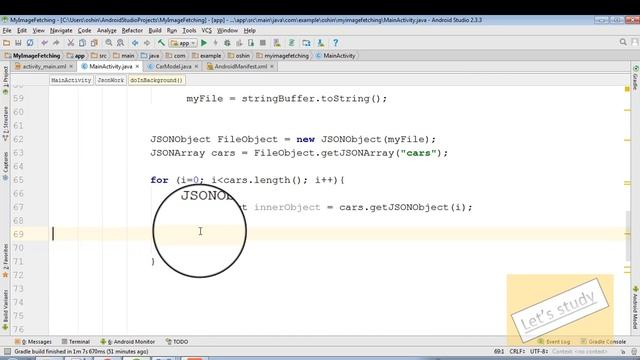Click the java breadcrumb folder
This screenshot has height=360, width=640.
pos(150,56)
